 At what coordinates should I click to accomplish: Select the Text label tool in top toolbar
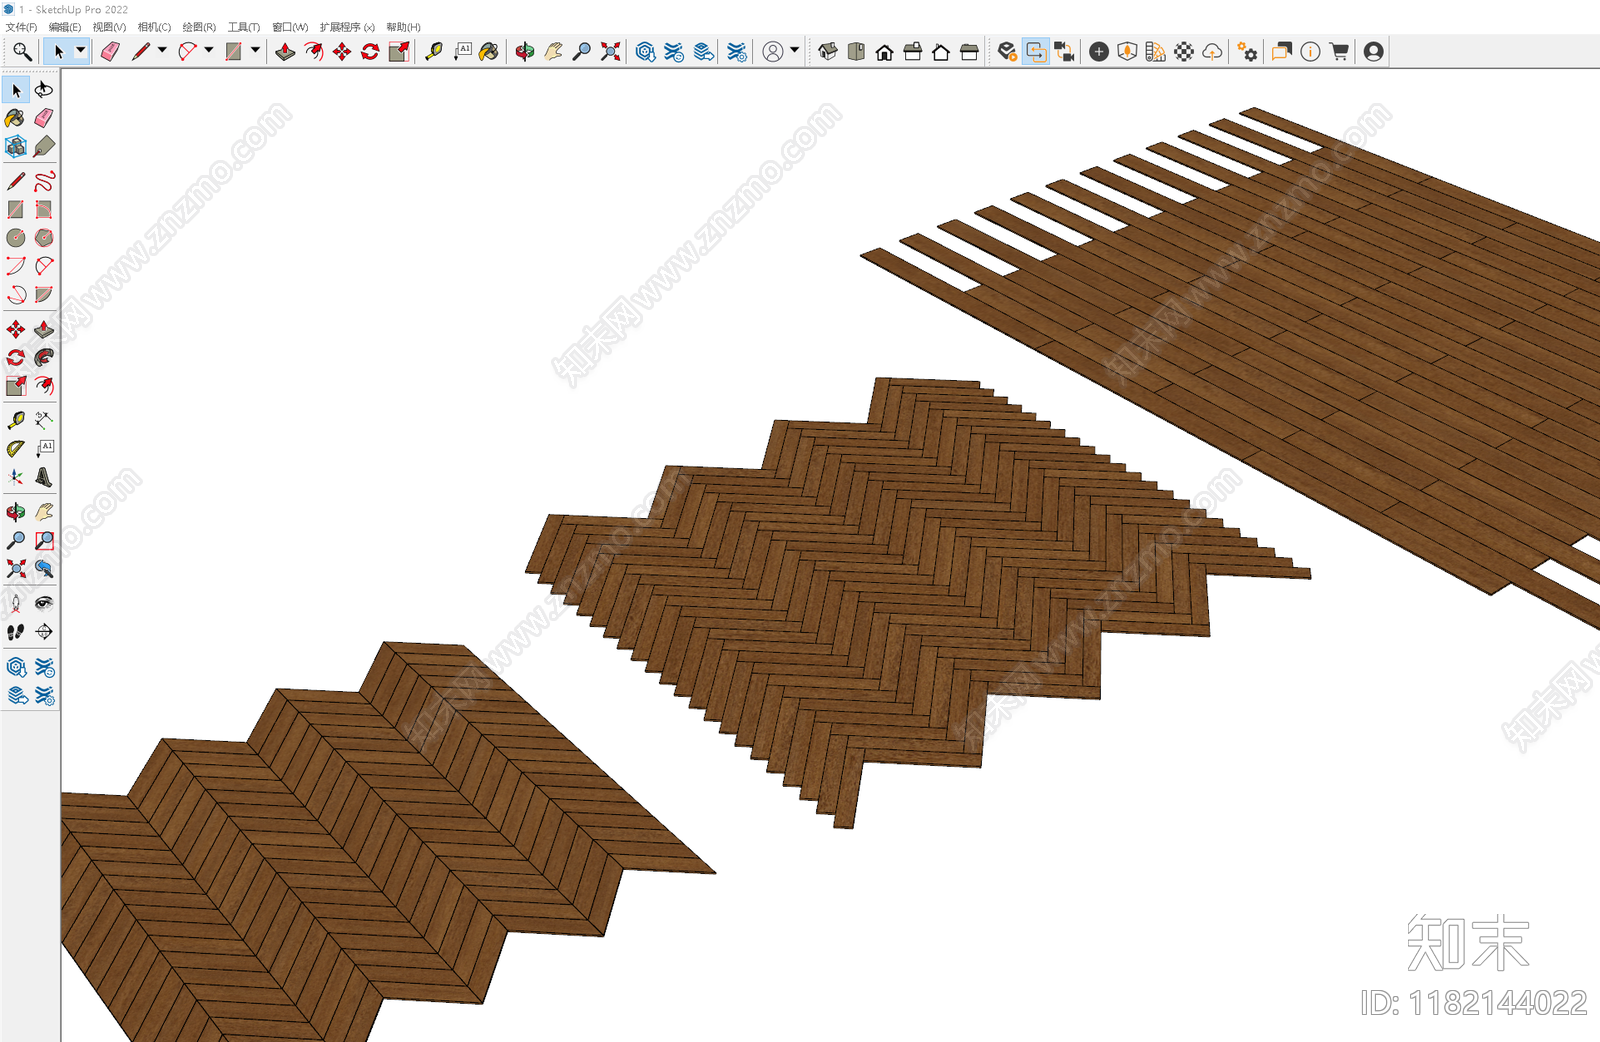coord(462,52)
